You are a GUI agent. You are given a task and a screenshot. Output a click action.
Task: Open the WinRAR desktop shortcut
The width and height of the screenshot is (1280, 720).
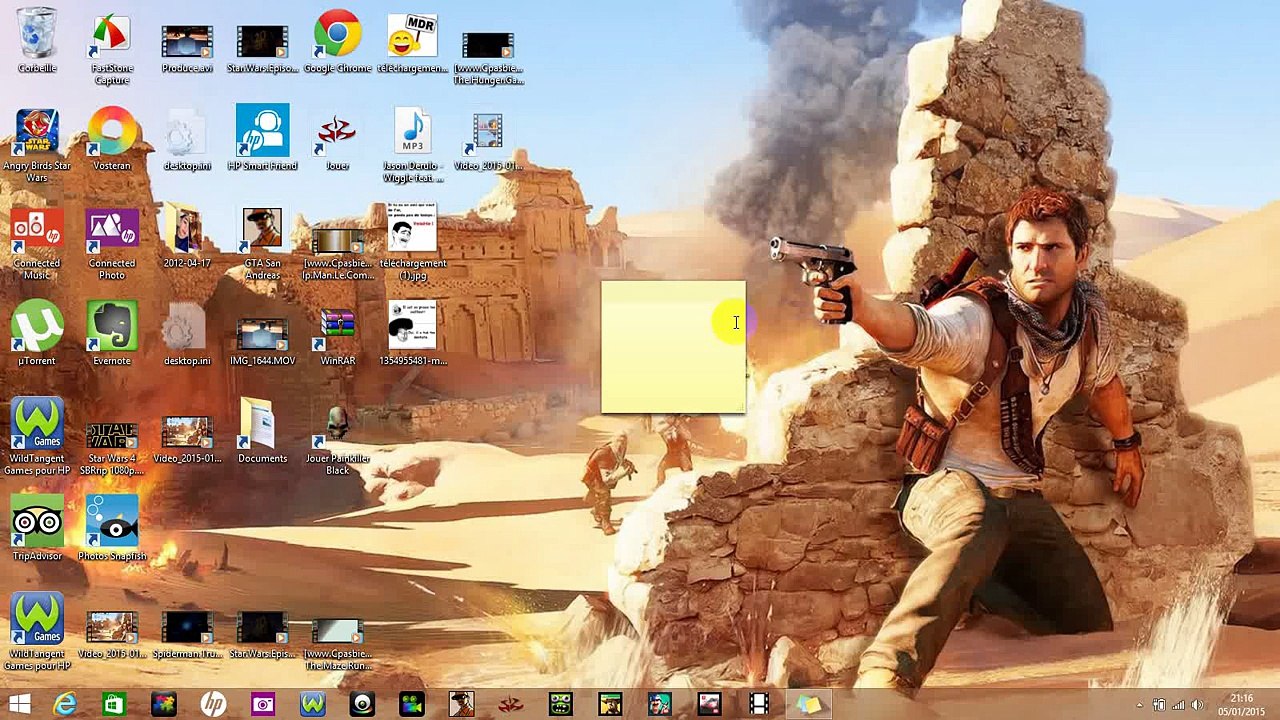tap(337, 337)
